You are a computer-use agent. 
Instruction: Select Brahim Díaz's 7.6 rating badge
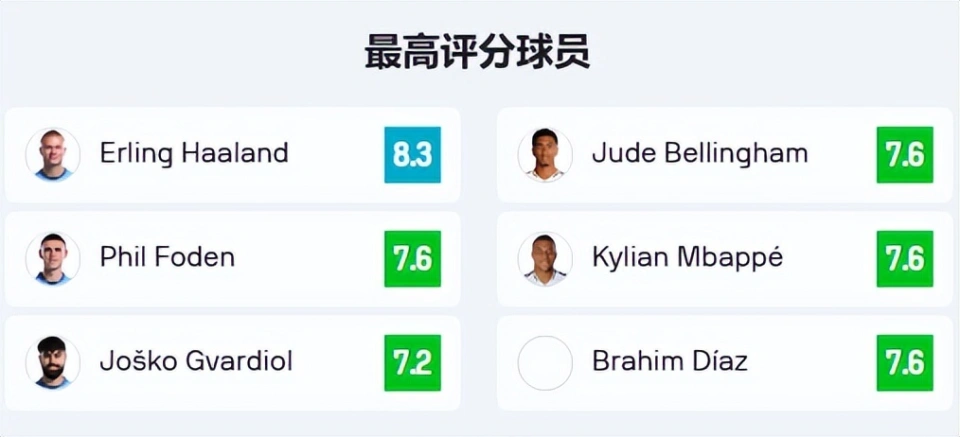click(905, 363)
